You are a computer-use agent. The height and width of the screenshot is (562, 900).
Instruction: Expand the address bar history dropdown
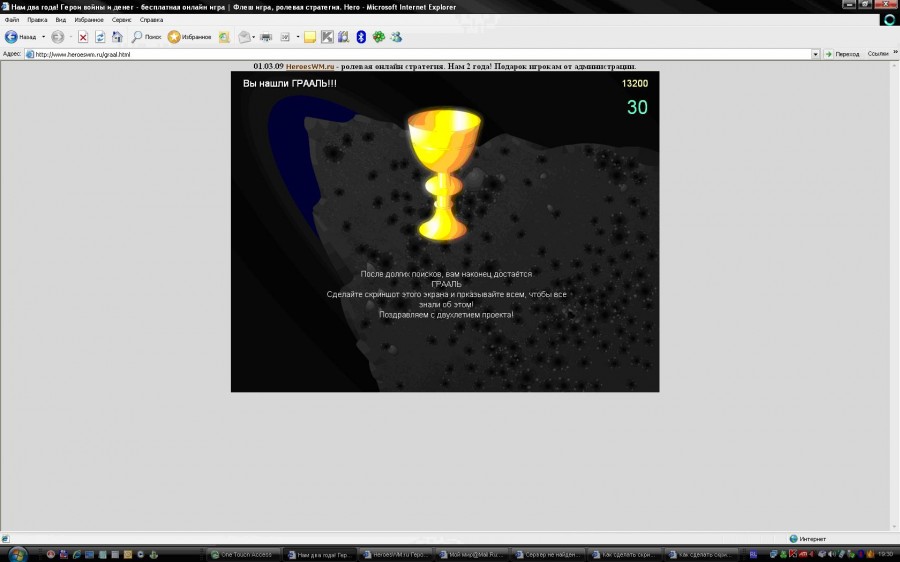click(815, 55)
